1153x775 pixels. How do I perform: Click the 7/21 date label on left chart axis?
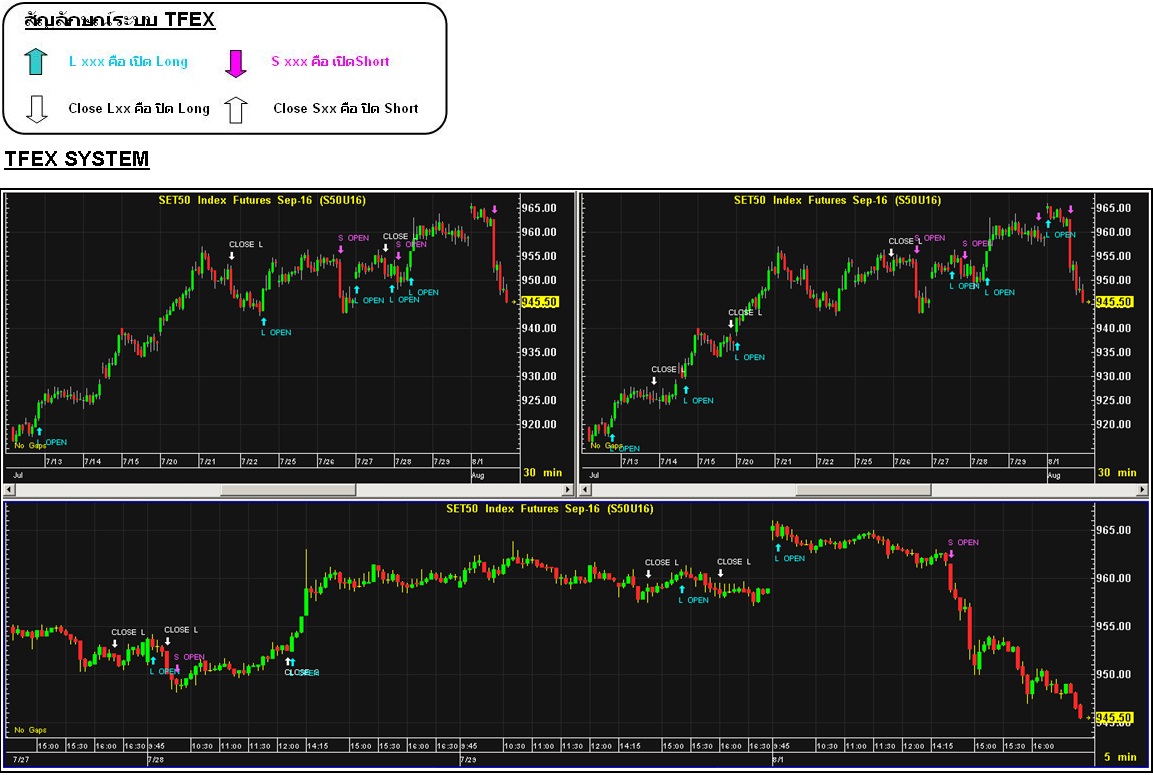click(x=207, y=462)
